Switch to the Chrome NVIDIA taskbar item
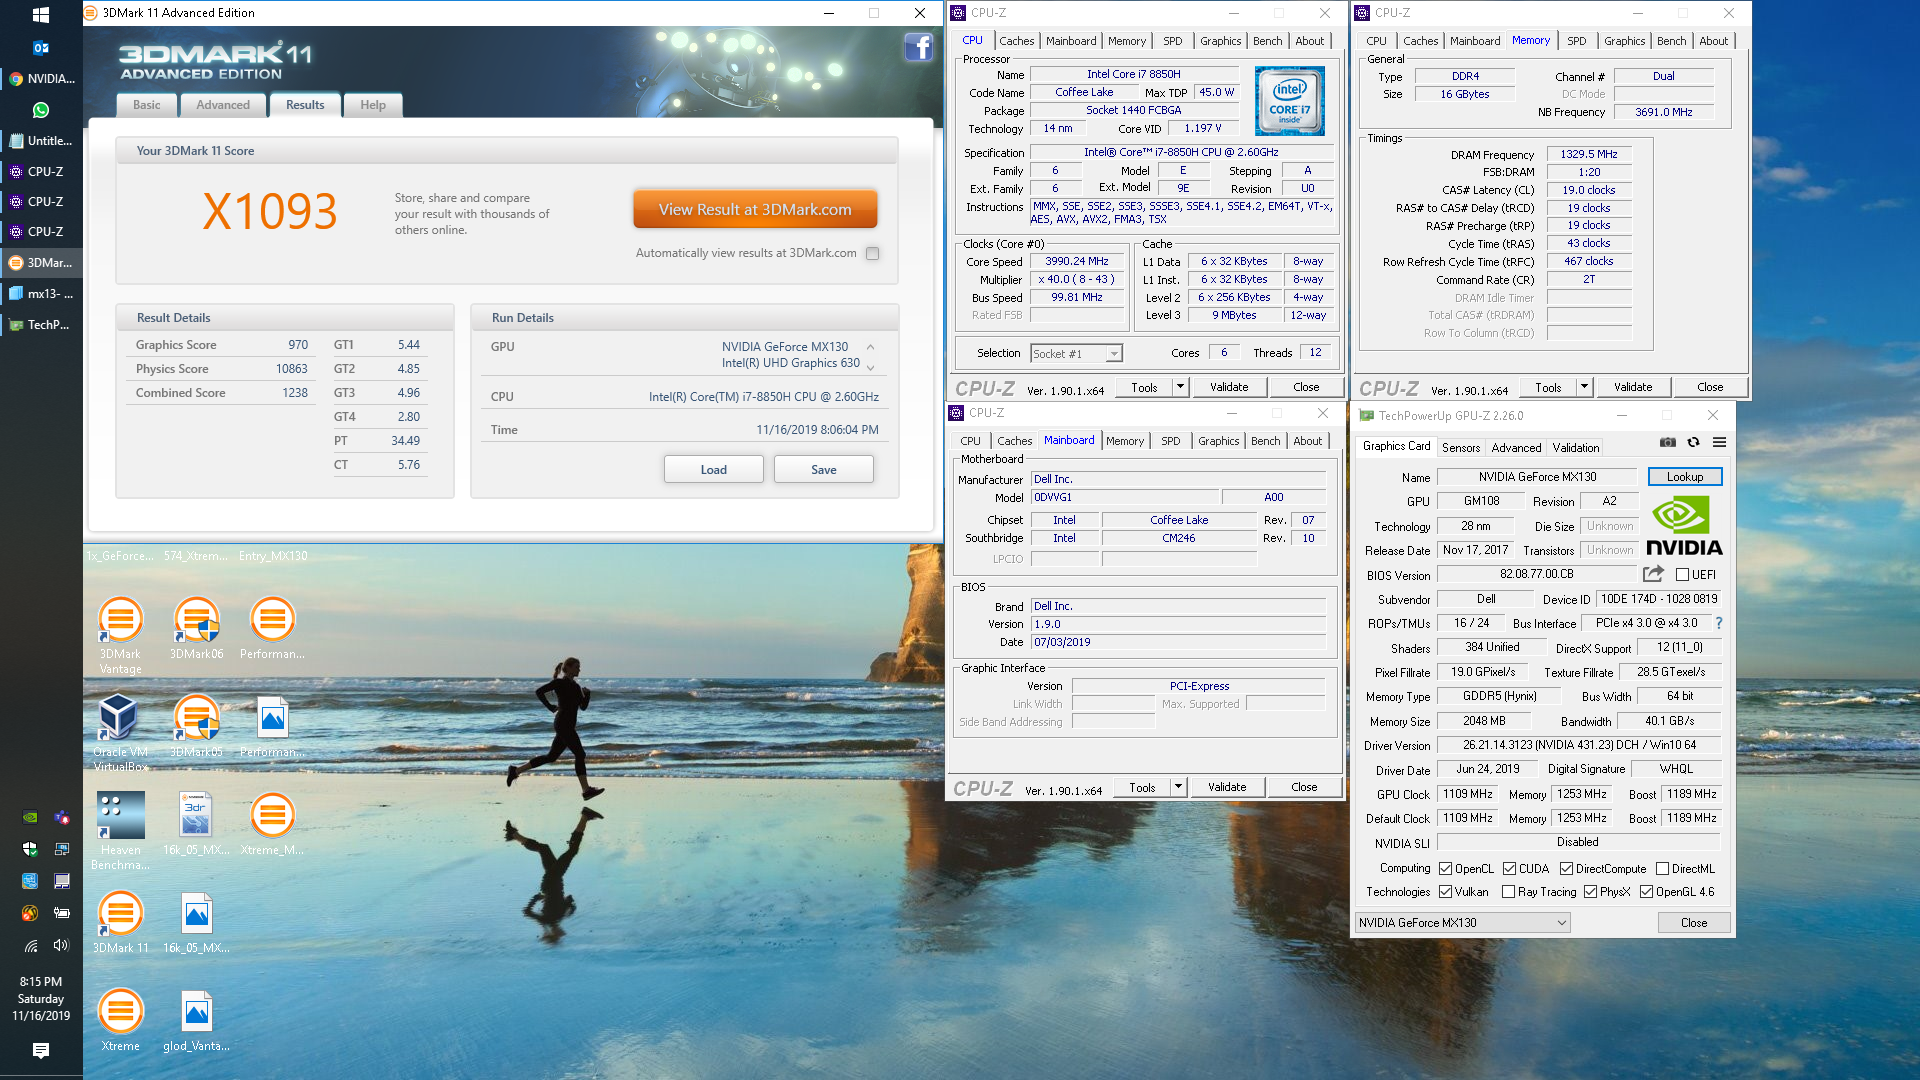Image resolution: width=1920 pixels, height=1080 pixels. pos(41,79)
